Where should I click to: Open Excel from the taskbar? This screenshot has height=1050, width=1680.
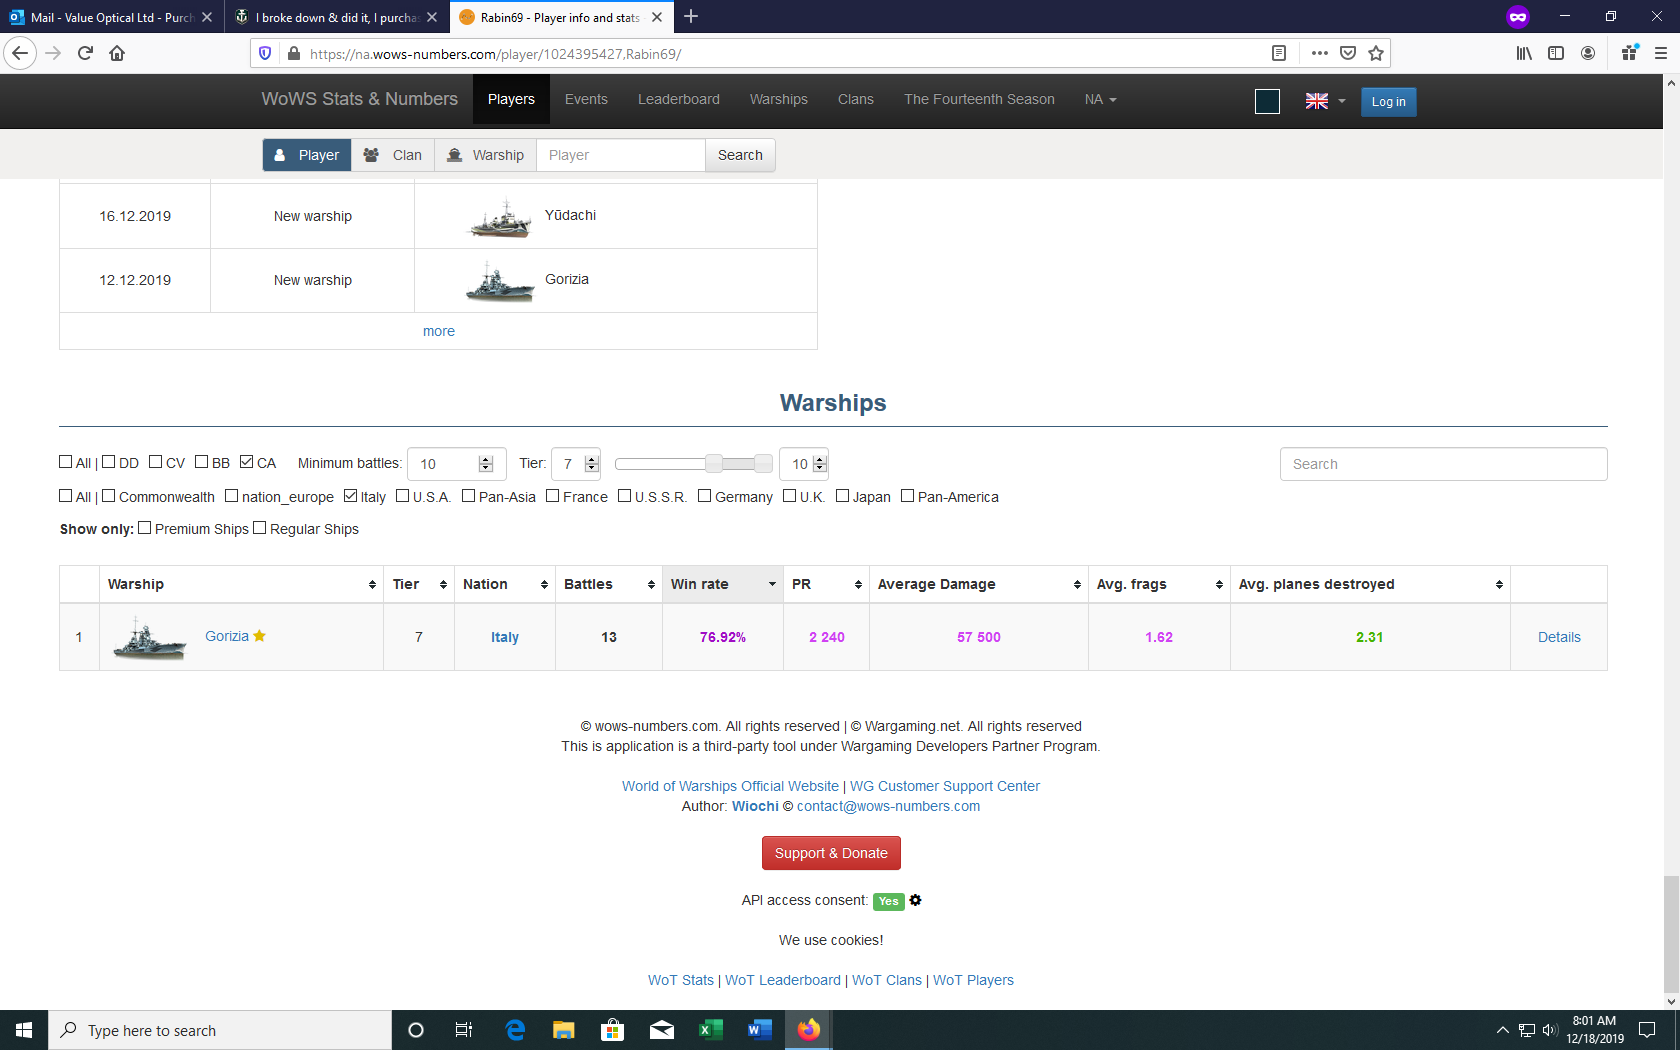(x=710, y=1030)
